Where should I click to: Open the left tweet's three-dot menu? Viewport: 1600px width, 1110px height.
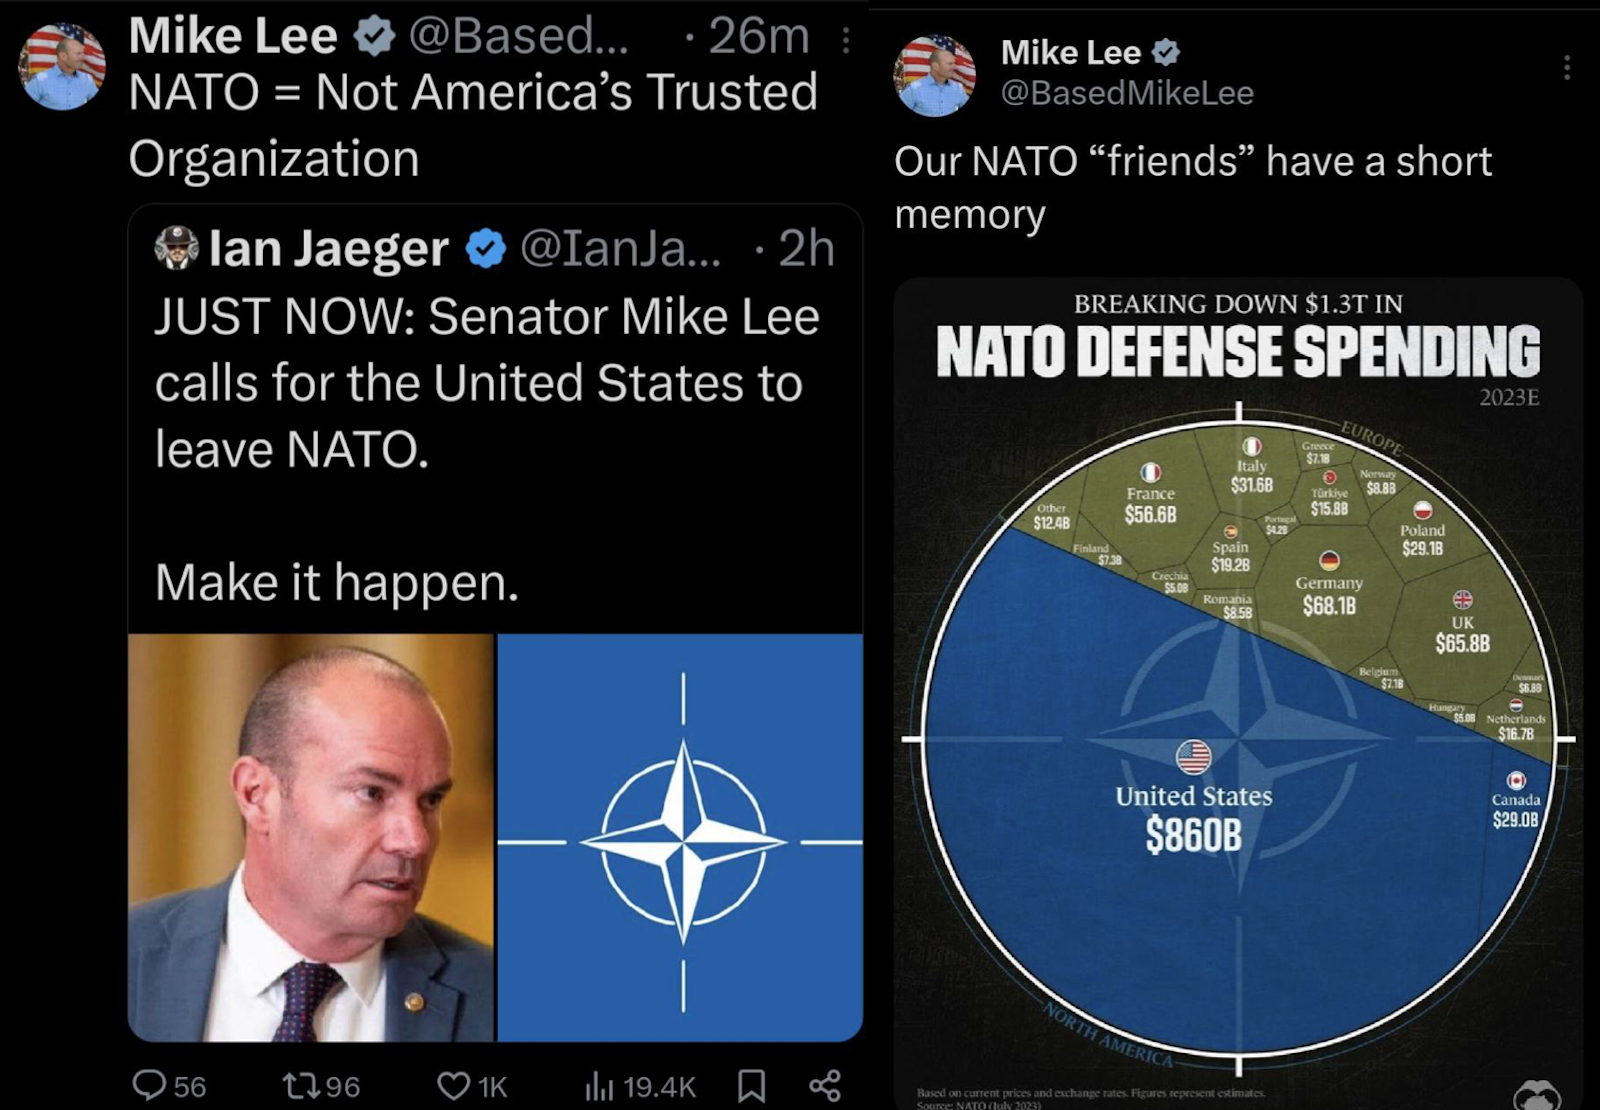coord(846,40)
